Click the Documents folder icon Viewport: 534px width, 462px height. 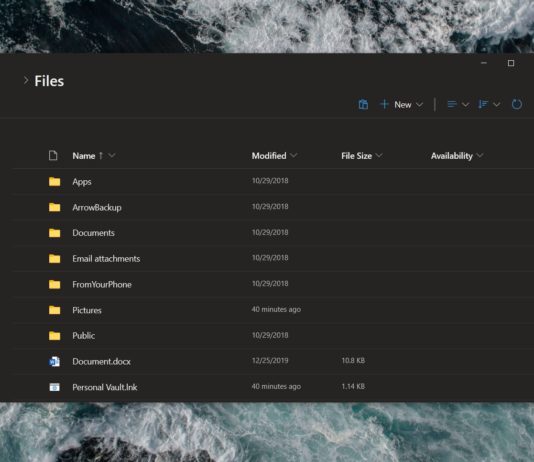54,233
